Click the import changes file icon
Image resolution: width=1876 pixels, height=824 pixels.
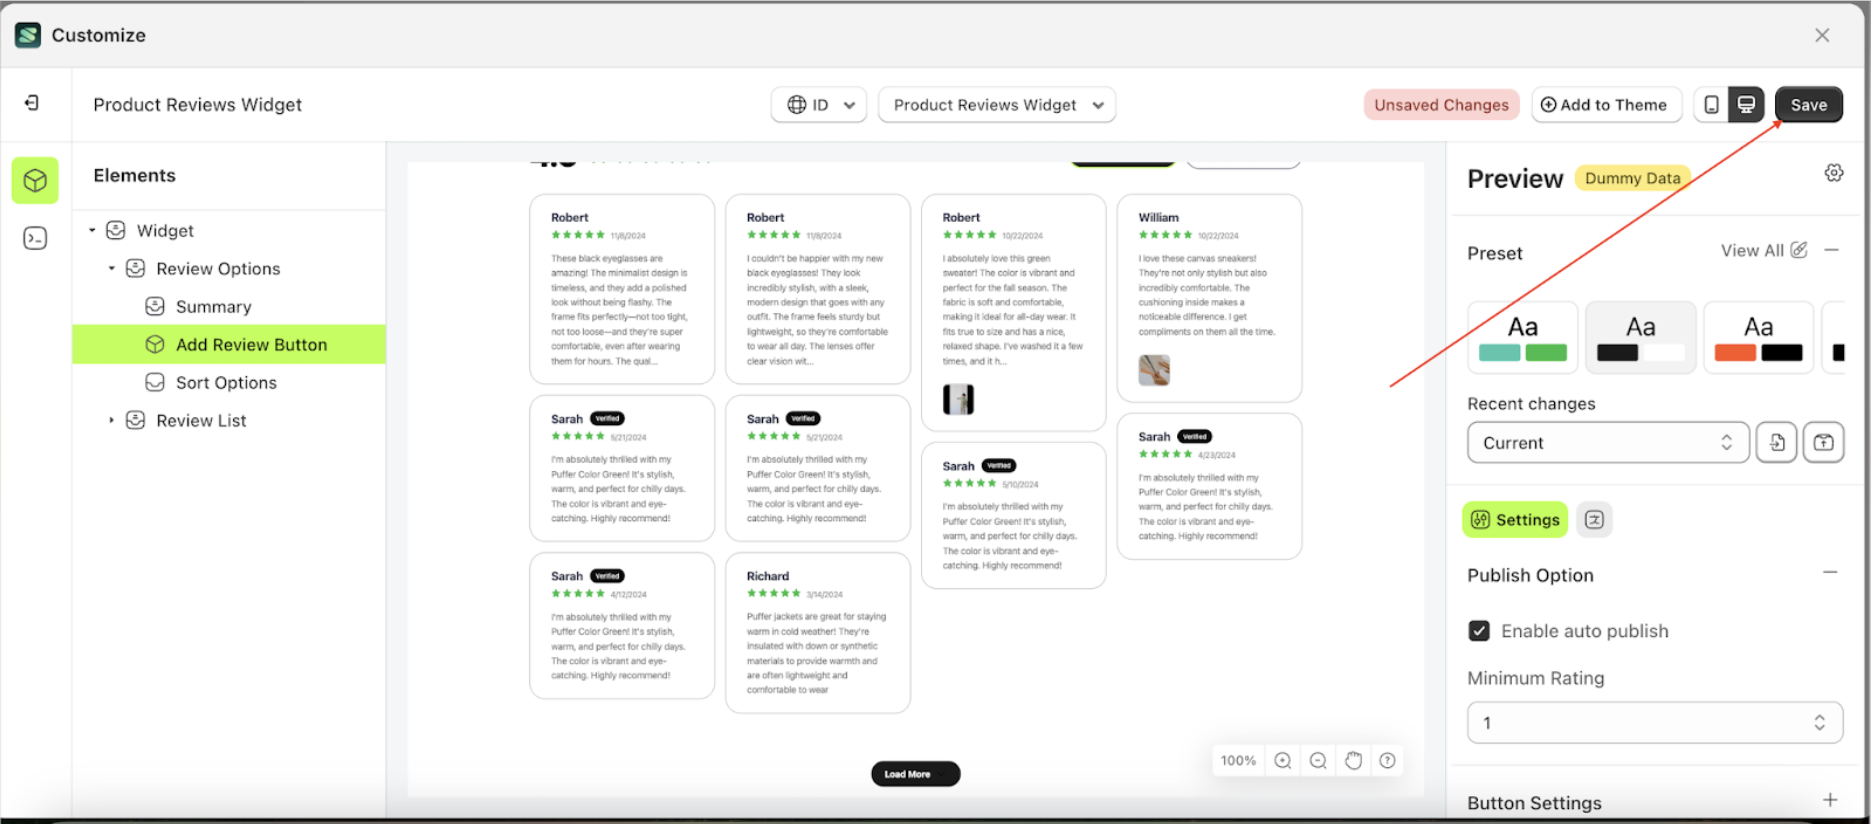[1776, 442]
